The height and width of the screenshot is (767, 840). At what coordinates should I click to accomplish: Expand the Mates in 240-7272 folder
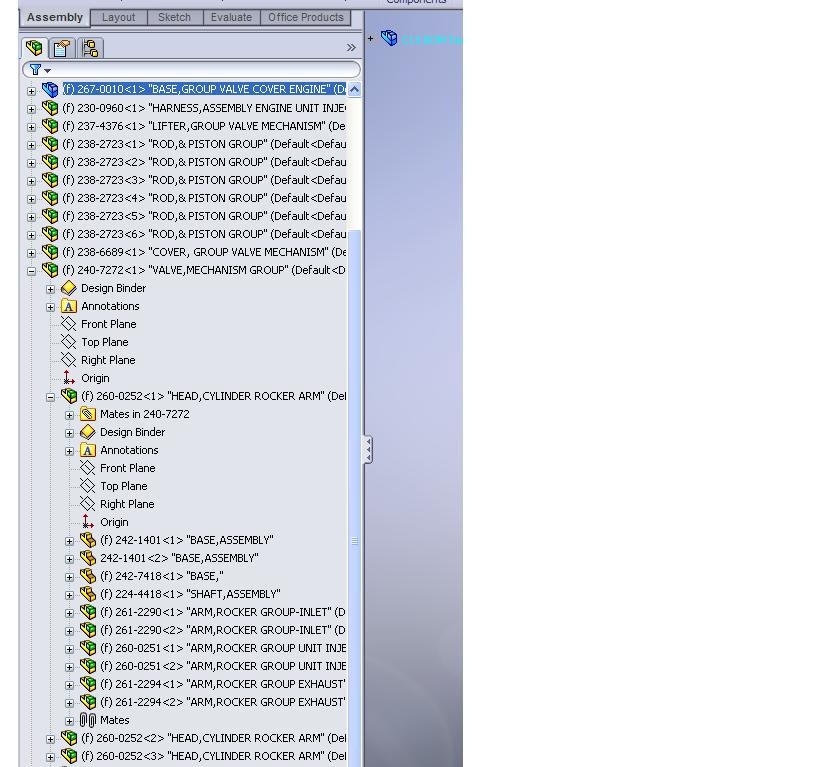point(70,415)
